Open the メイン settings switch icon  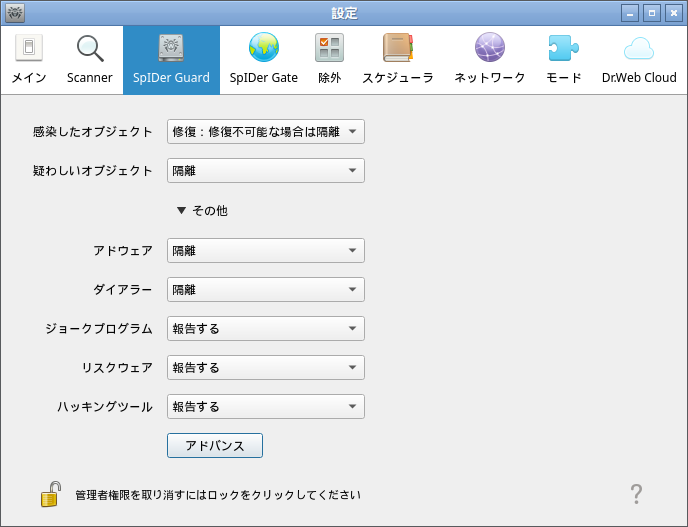29,47
